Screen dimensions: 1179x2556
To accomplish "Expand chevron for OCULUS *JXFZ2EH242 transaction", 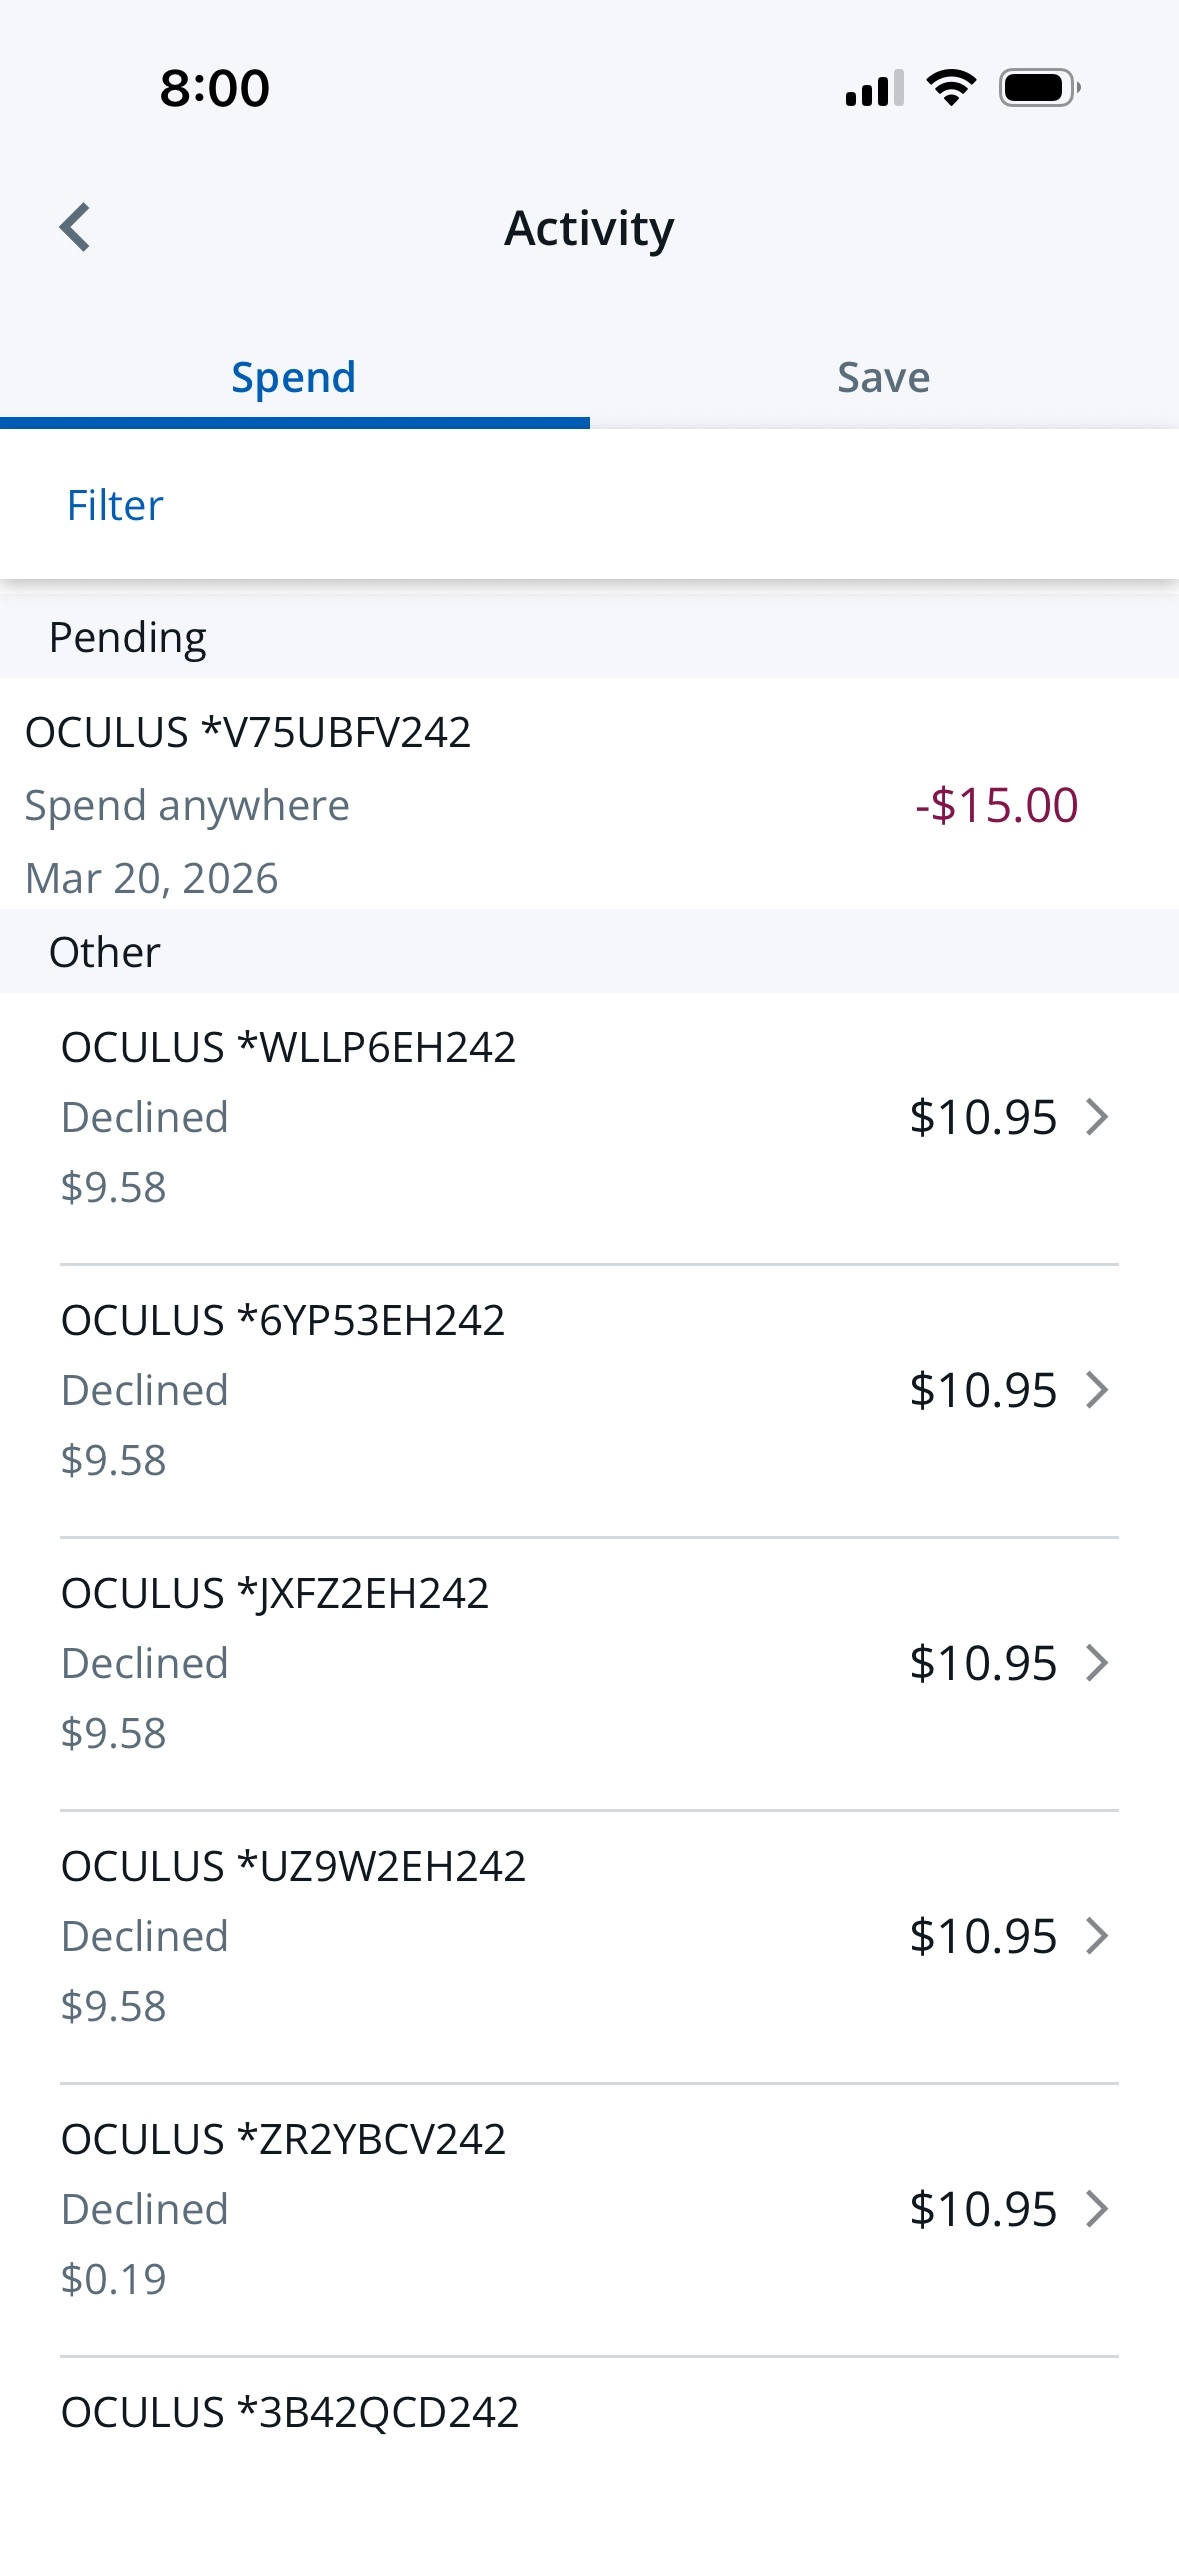I will coord(1097,1663).
